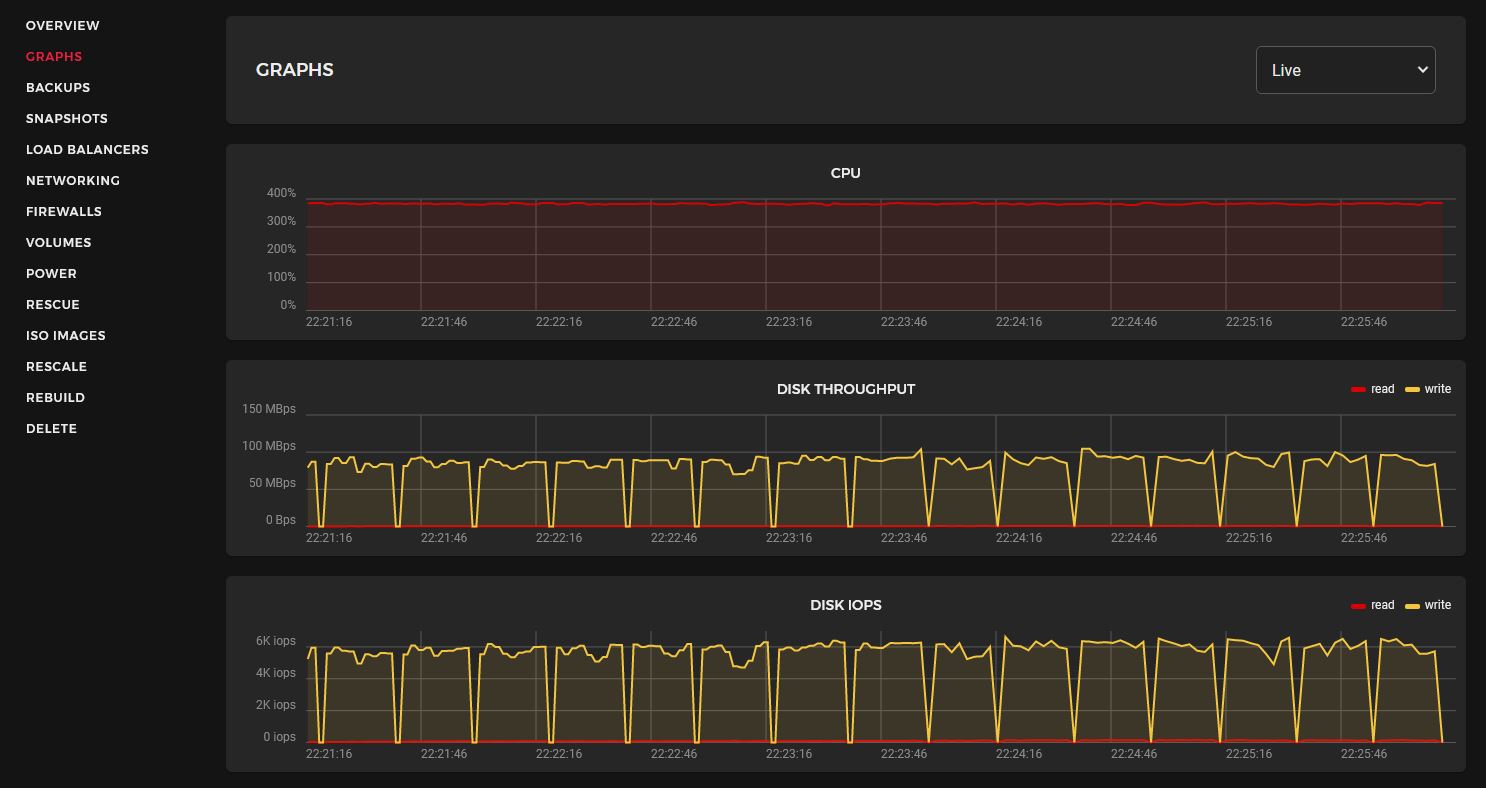Click the GRAPHS page heading

[295, 70]
